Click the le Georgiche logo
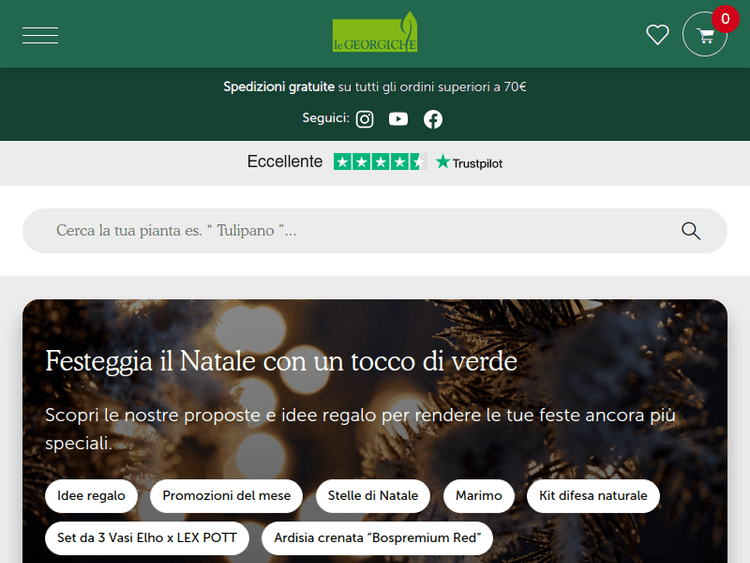750x563 pixels. point(375,34)
